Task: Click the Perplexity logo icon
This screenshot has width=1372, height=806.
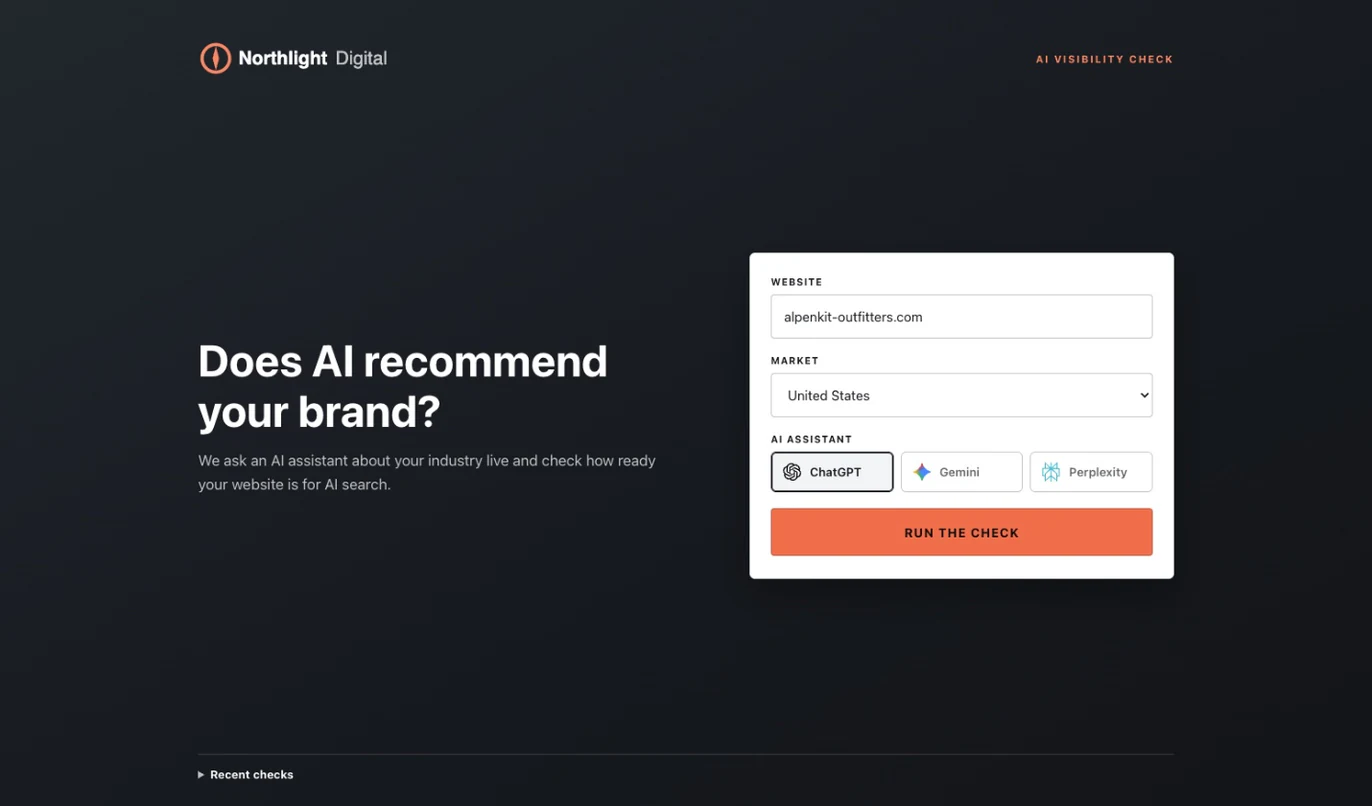Action: (1051, 472)
